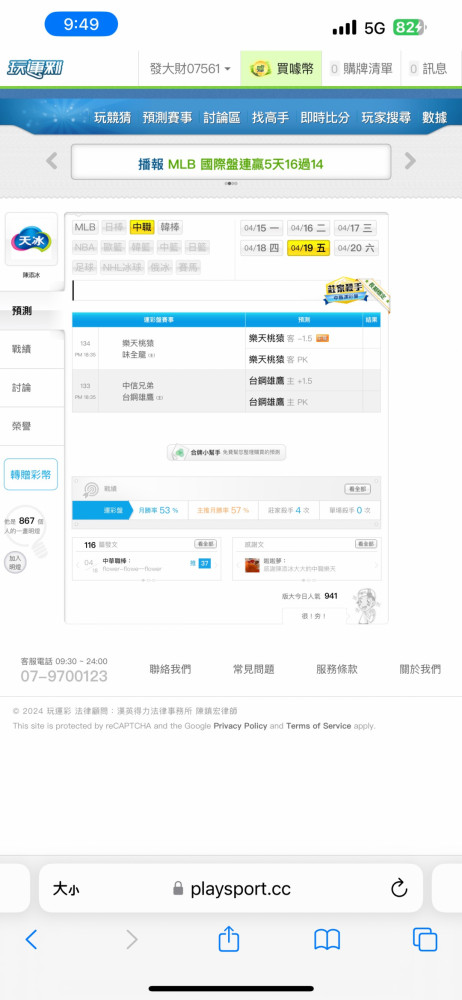Expand the 發大財07561 account dropdown
Viewport: 462px width, 1000px height.
(x=190, y=69)
